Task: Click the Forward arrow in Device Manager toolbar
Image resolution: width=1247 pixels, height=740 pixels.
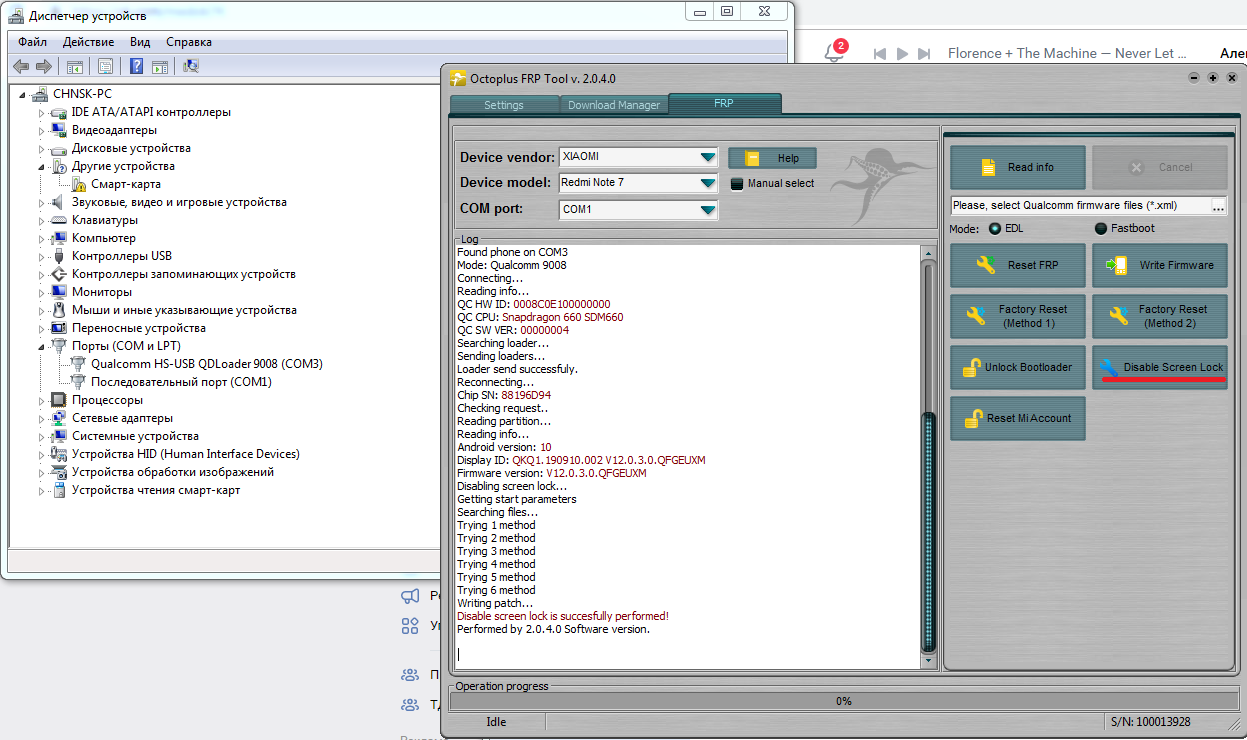Action: pyautogui.click(x=44, y=66)
